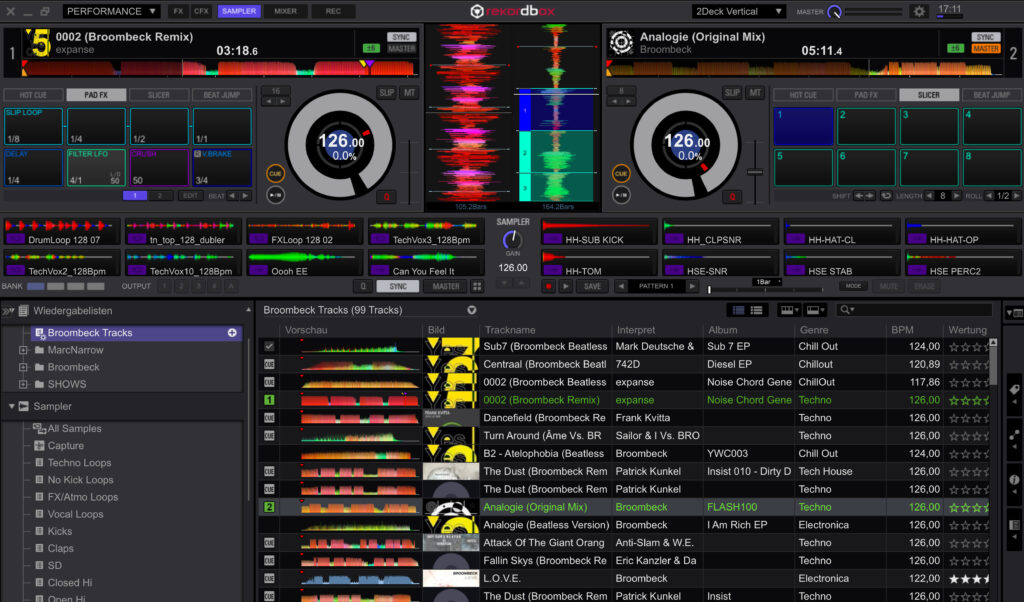Trigger the DrumLoop 128 07 sampler slot
Image resolution: width=1024 pixels, height=602 pixels.
click(62, 233)
